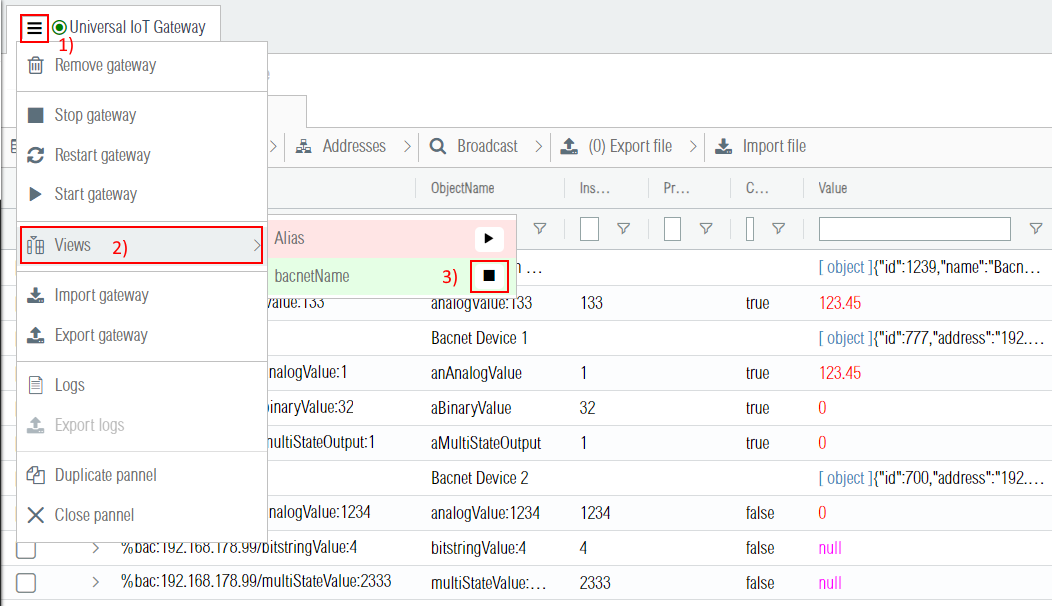Image resolution: width=1052 pixels, height=606 pixels.
Task: Click the Import file toolbar button
Action: tap(761, 147)
